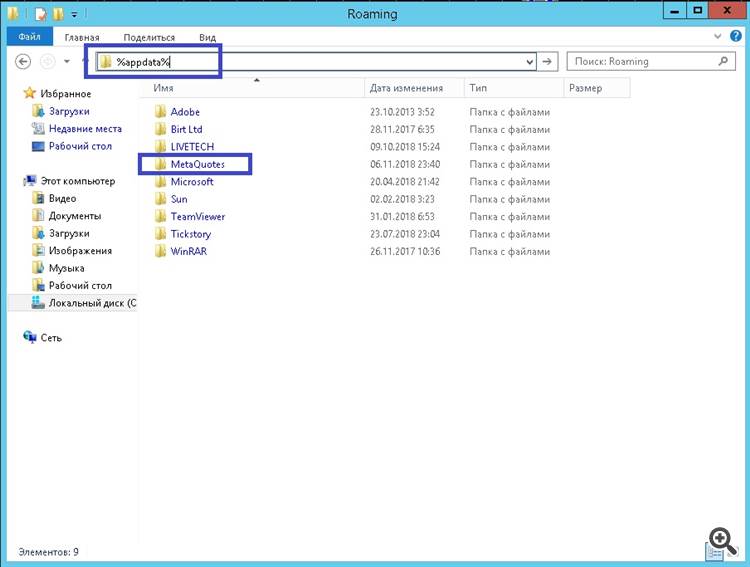Select the LIVETECH folder icon

(160, 146)
